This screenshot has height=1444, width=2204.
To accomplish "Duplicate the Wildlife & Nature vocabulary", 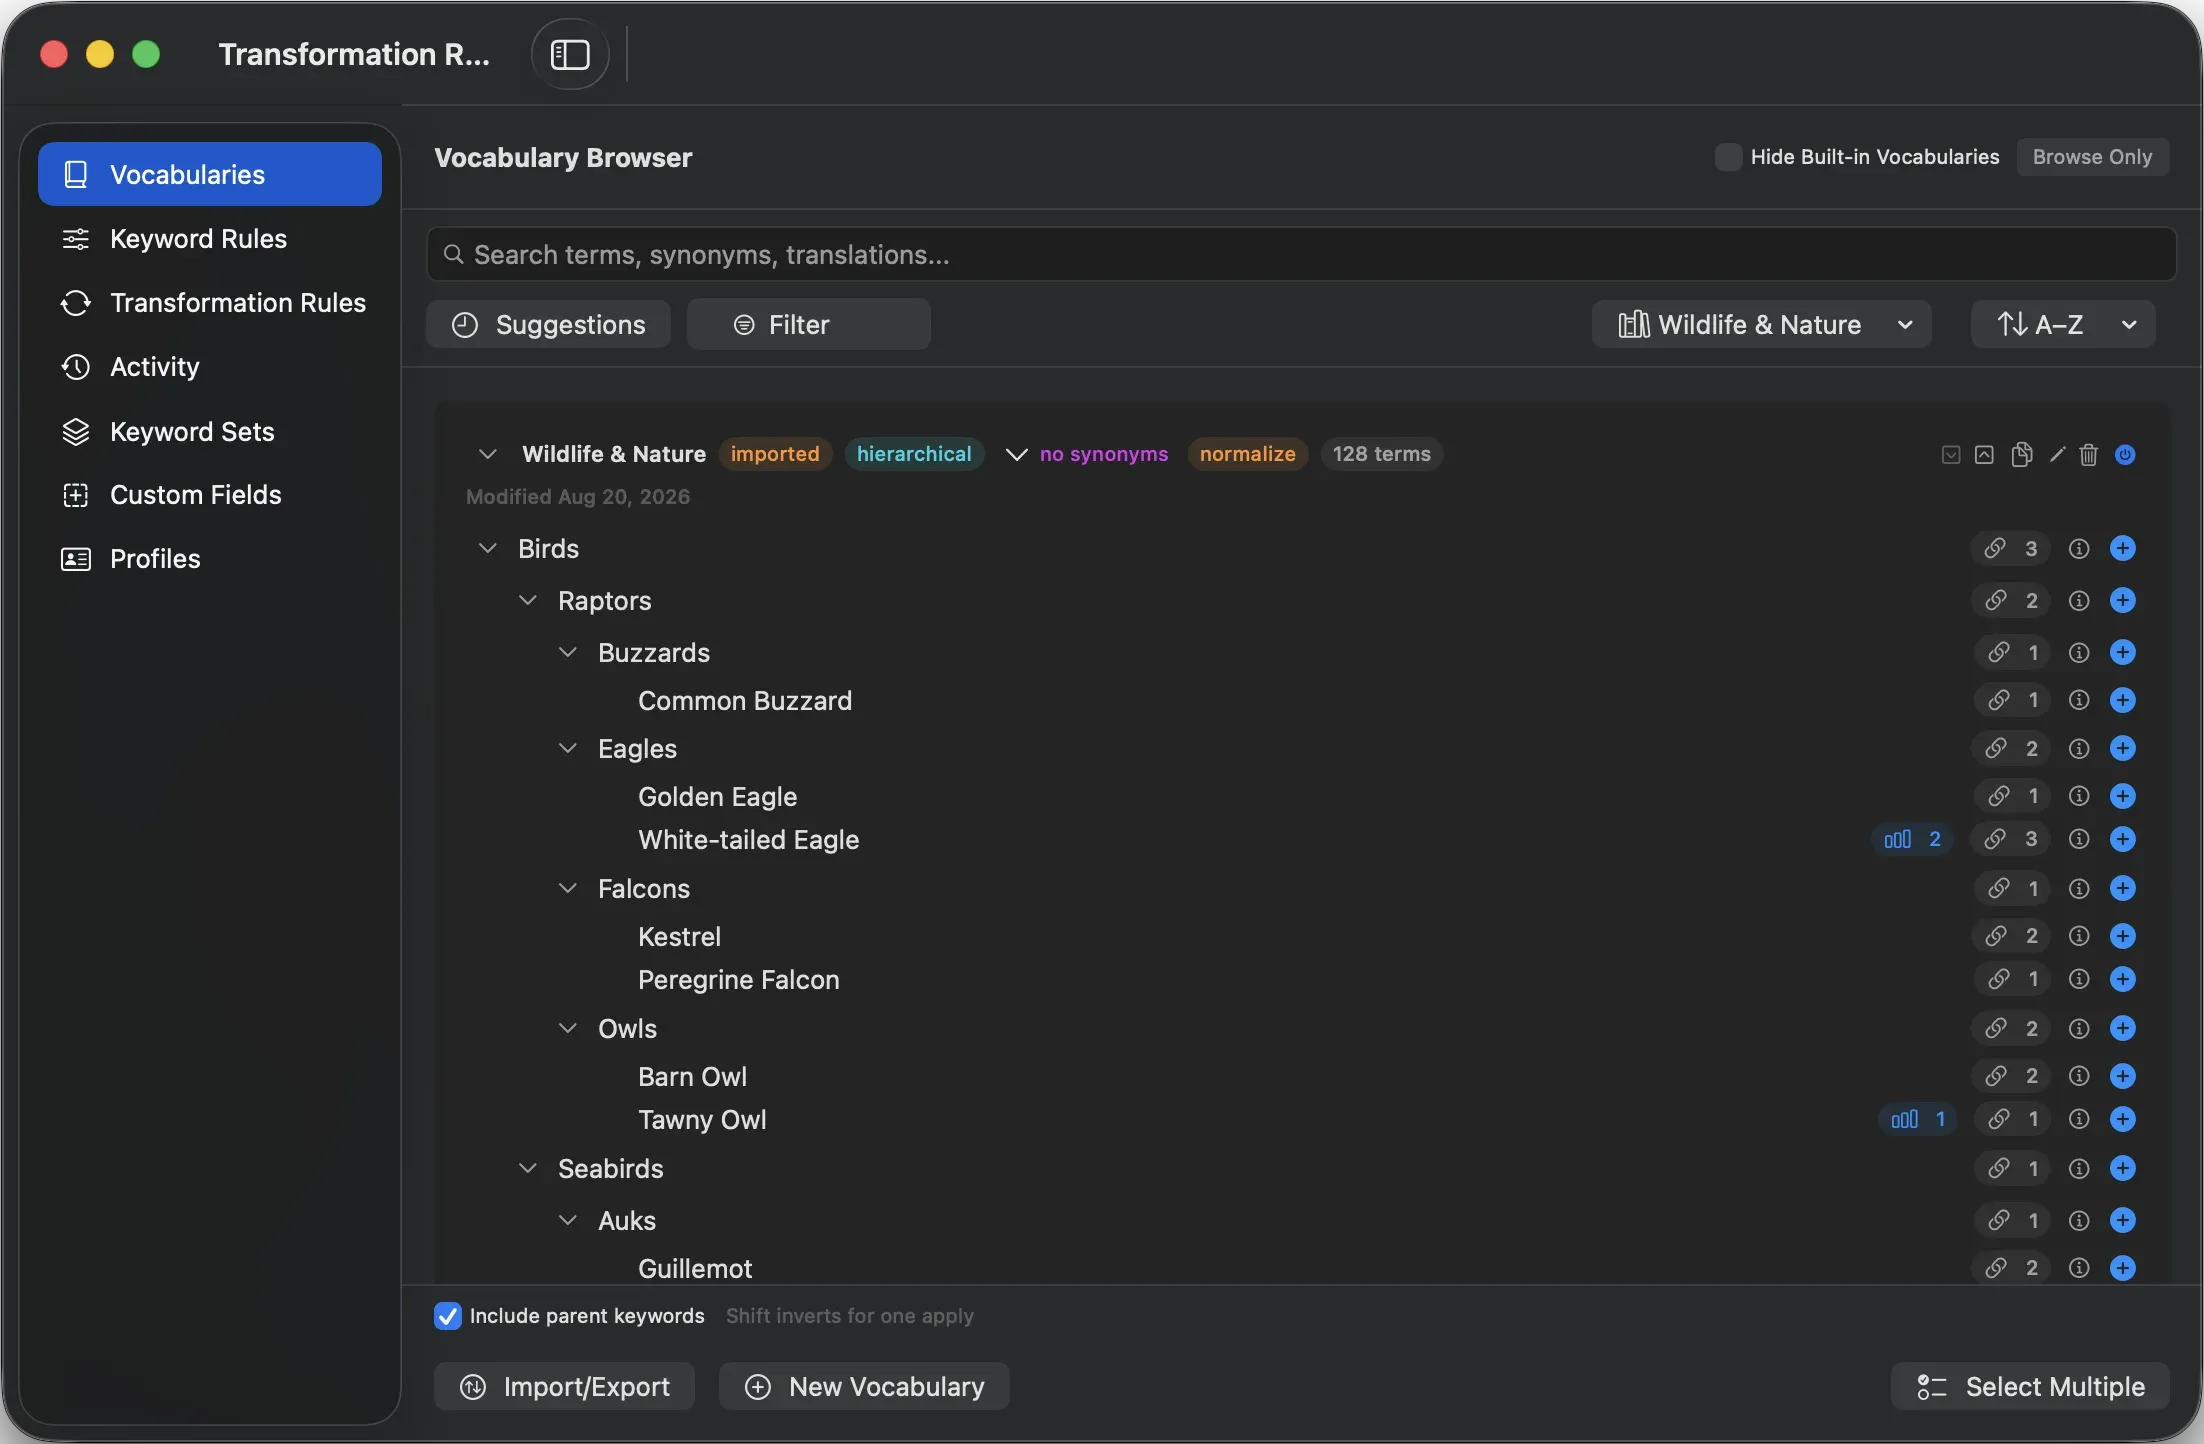I will 2021,455.
